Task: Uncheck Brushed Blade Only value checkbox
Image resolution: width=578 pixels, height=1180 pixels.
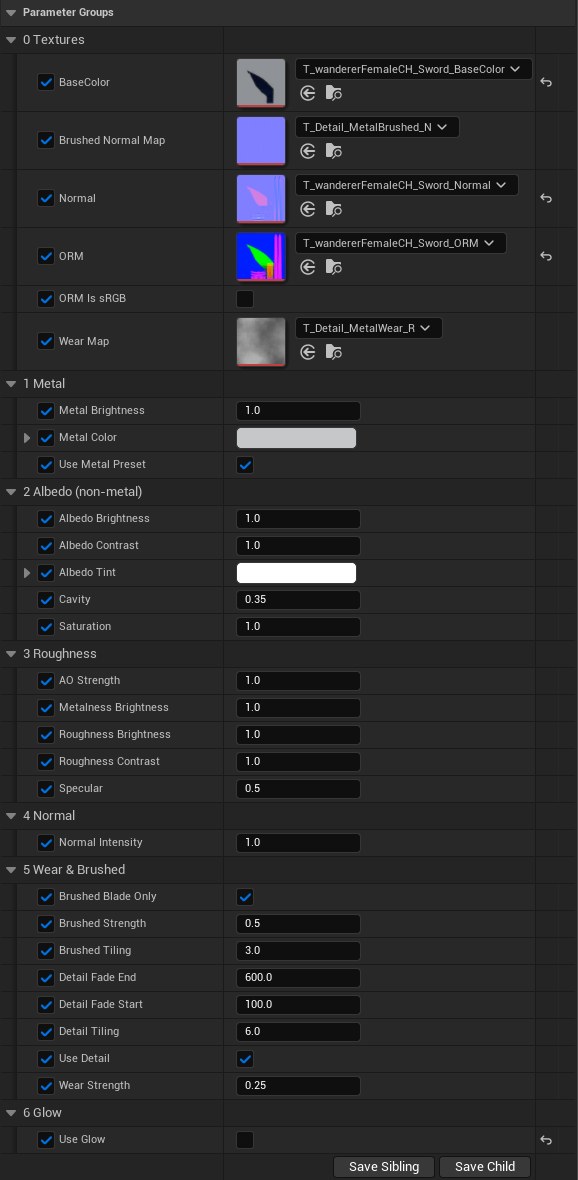Action: click(245, 896)
